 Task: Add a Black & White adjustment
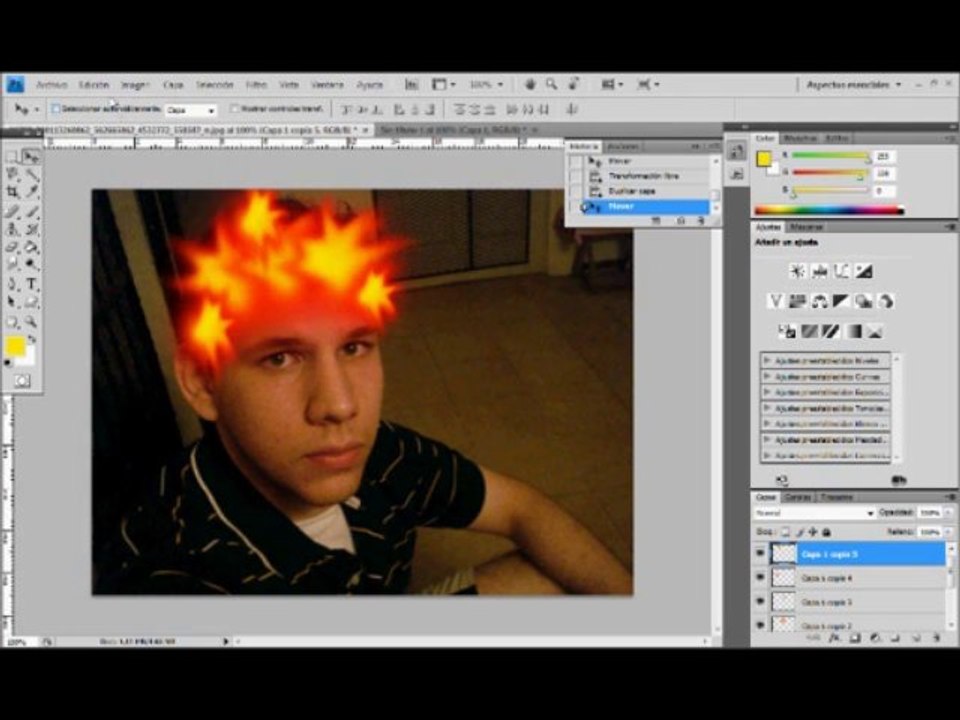(x=841, y=301)
